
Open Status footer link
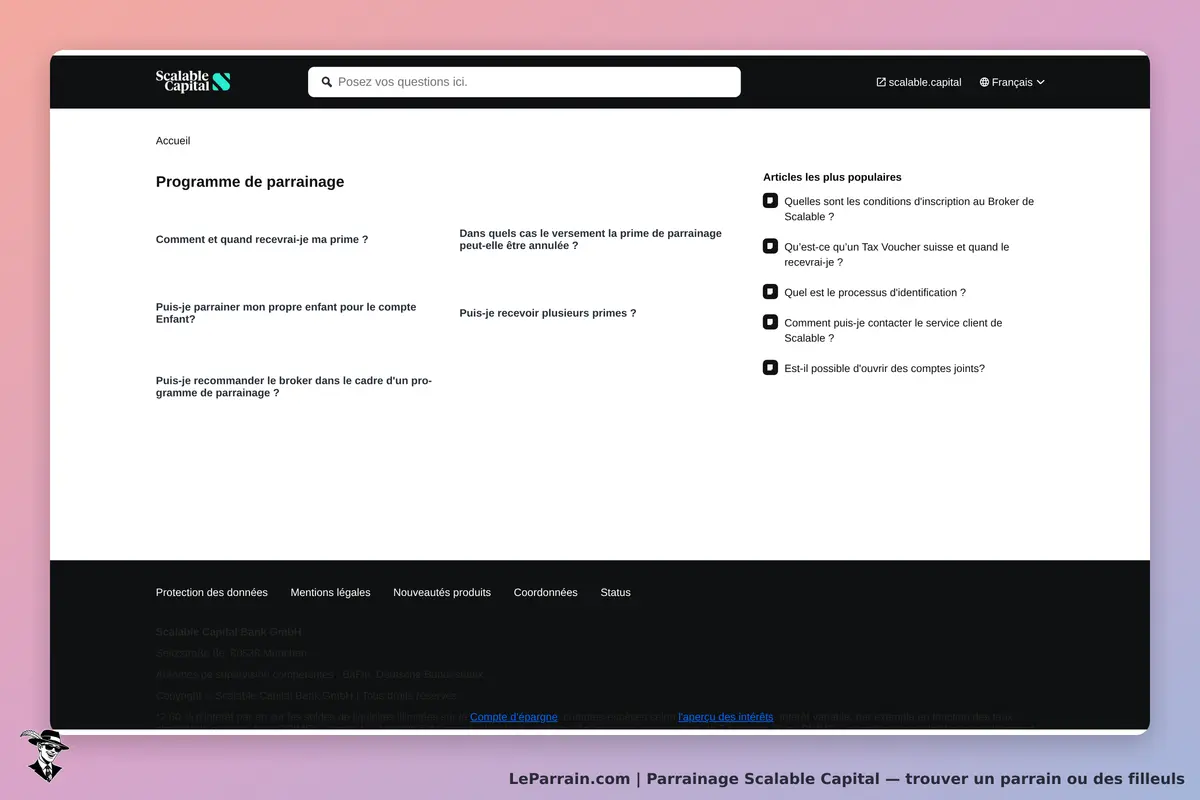click(615, 593)
